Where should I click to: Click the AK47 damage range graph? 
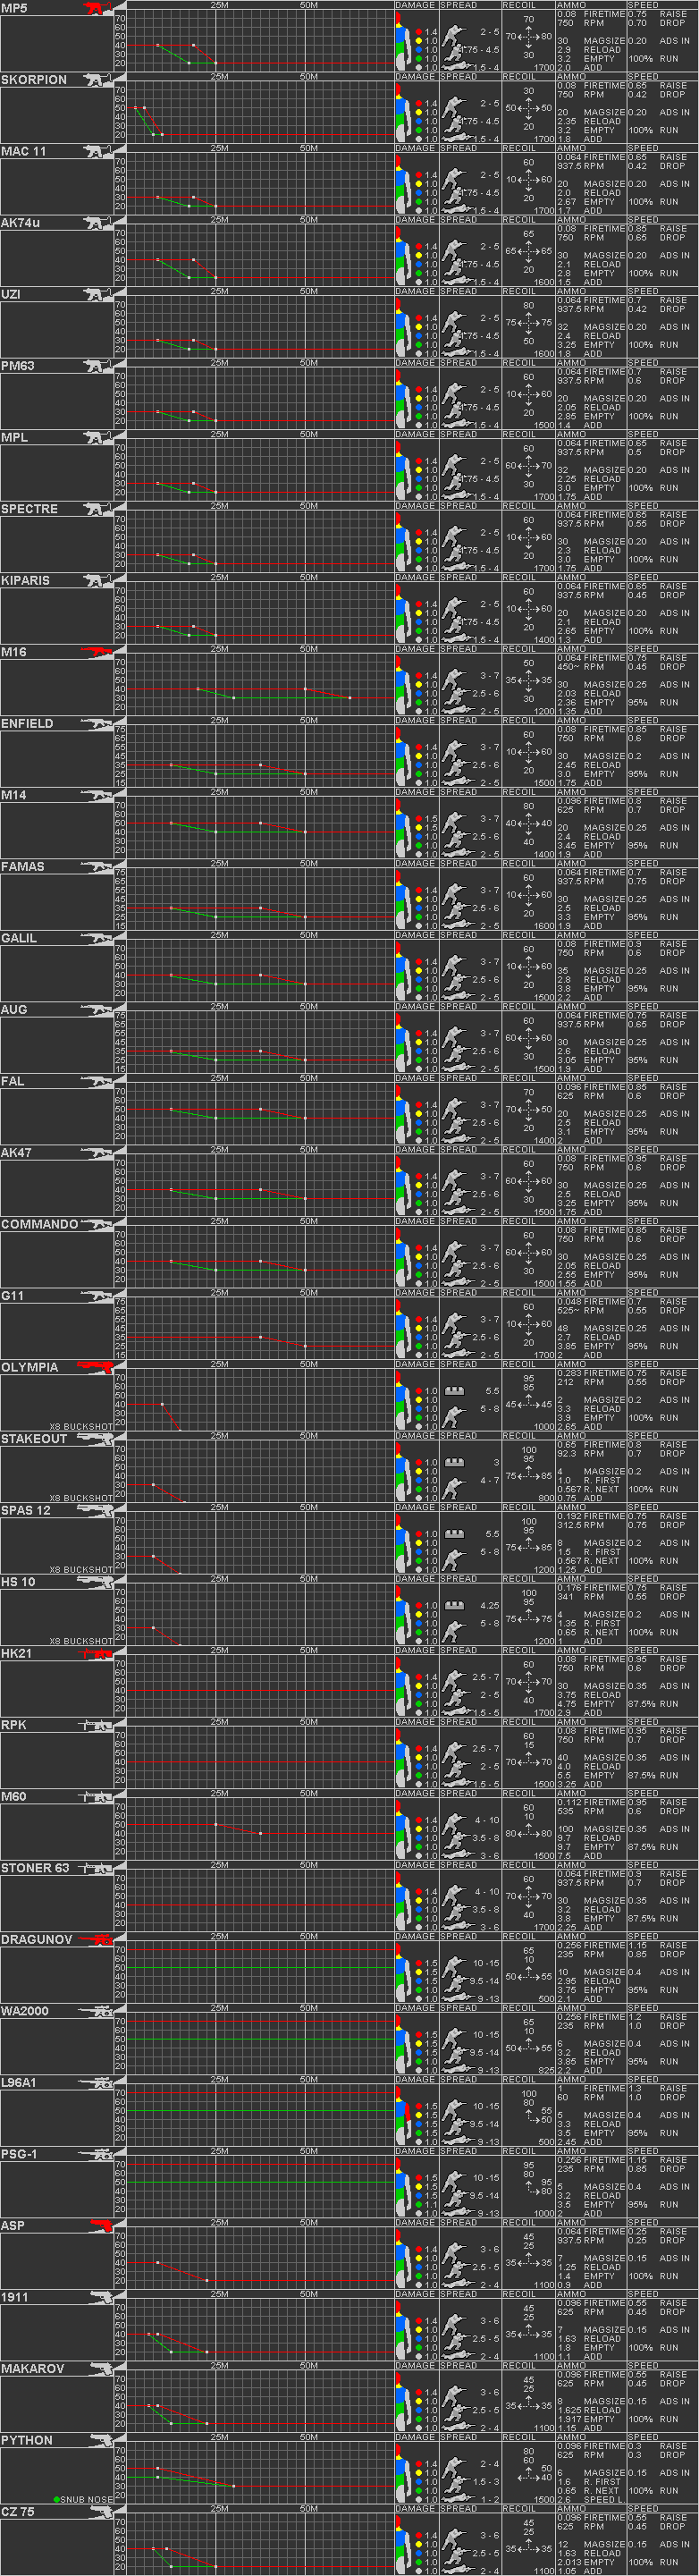click(261, 1185)
